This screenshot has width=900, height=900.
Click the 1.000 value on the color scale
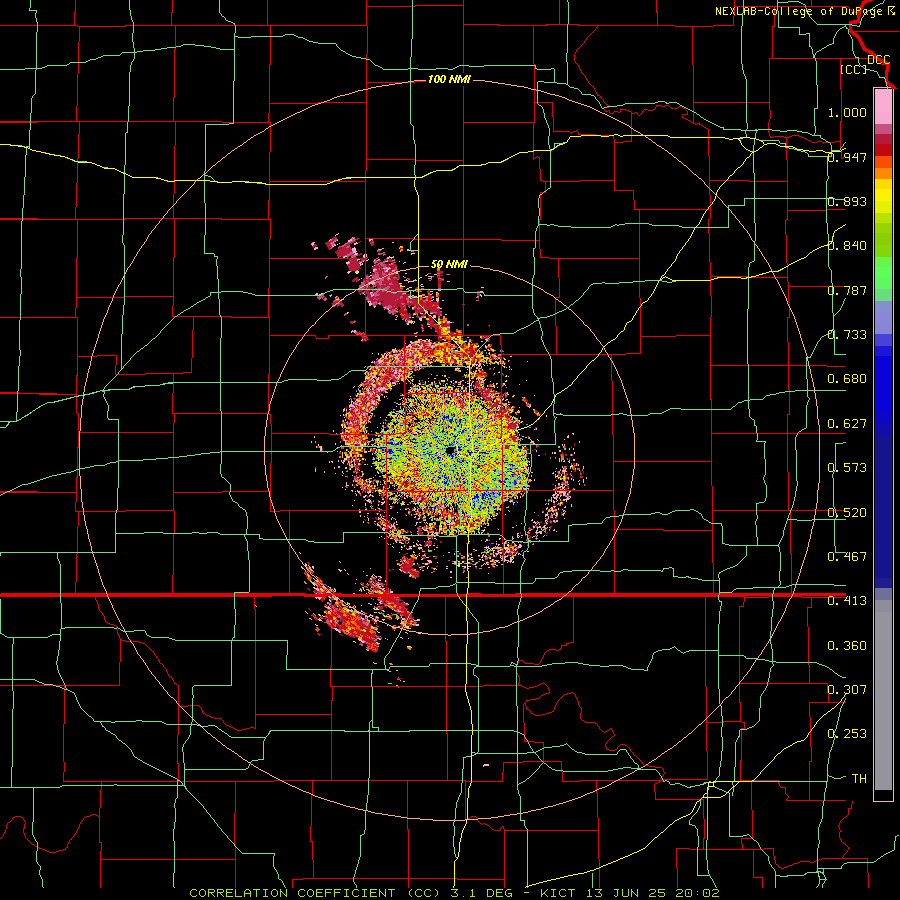coord(847,112)
